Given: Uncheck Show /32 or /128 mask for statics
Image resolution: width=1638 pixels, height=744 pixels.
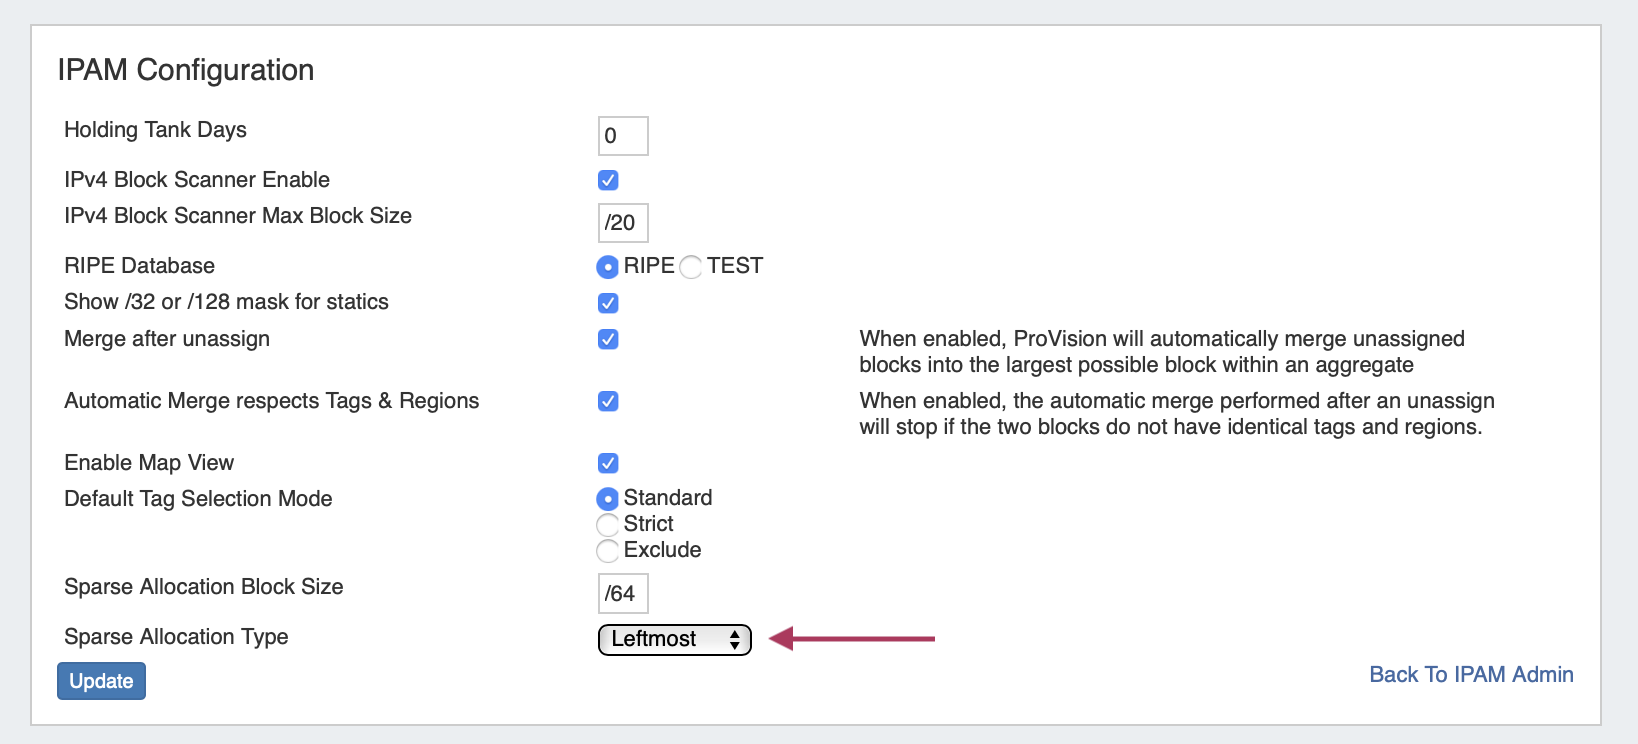Looking at the screenshot, I should (x=608, y=303).
